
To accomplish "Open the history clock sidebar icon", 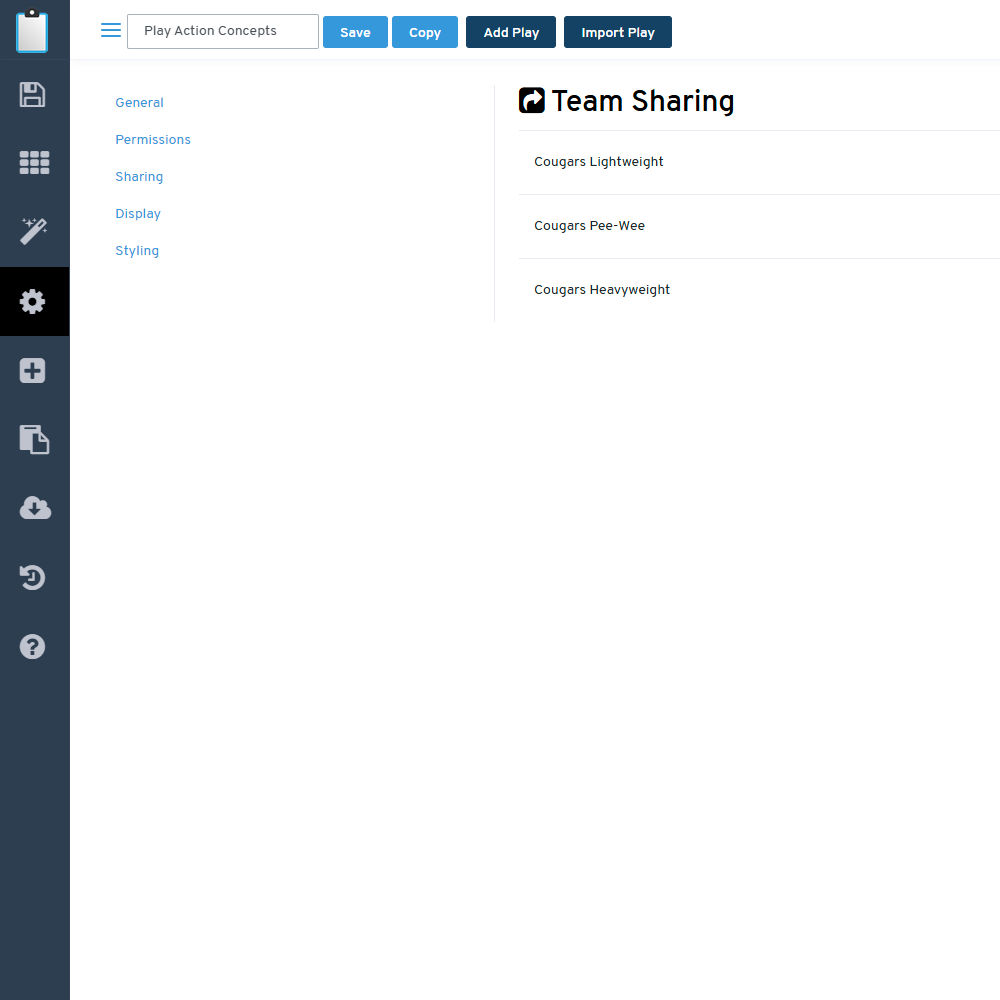I will coord(32,577).
